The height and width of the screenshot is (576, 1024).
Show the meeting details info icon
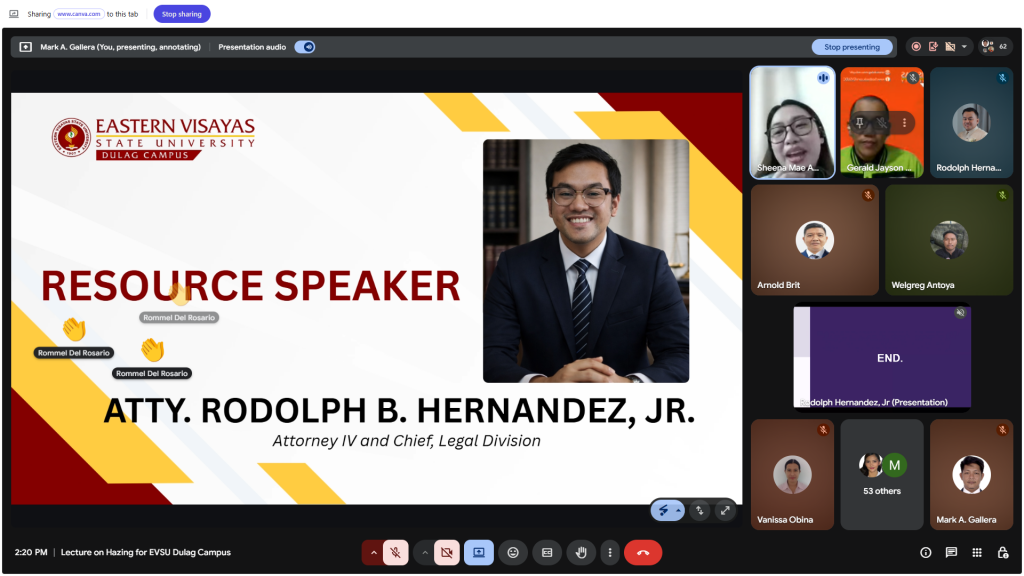click(925, 552)
